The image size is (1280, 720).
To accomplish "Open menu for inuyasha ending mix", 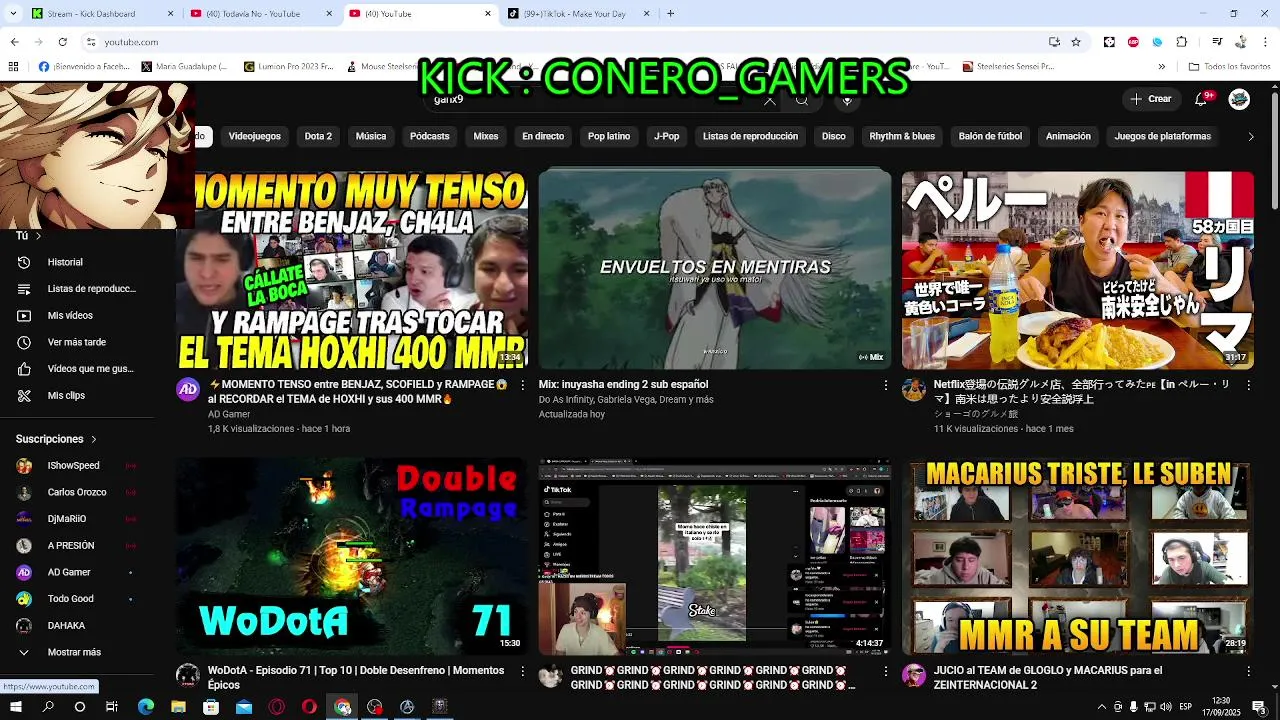I will [x=885, y=385].
